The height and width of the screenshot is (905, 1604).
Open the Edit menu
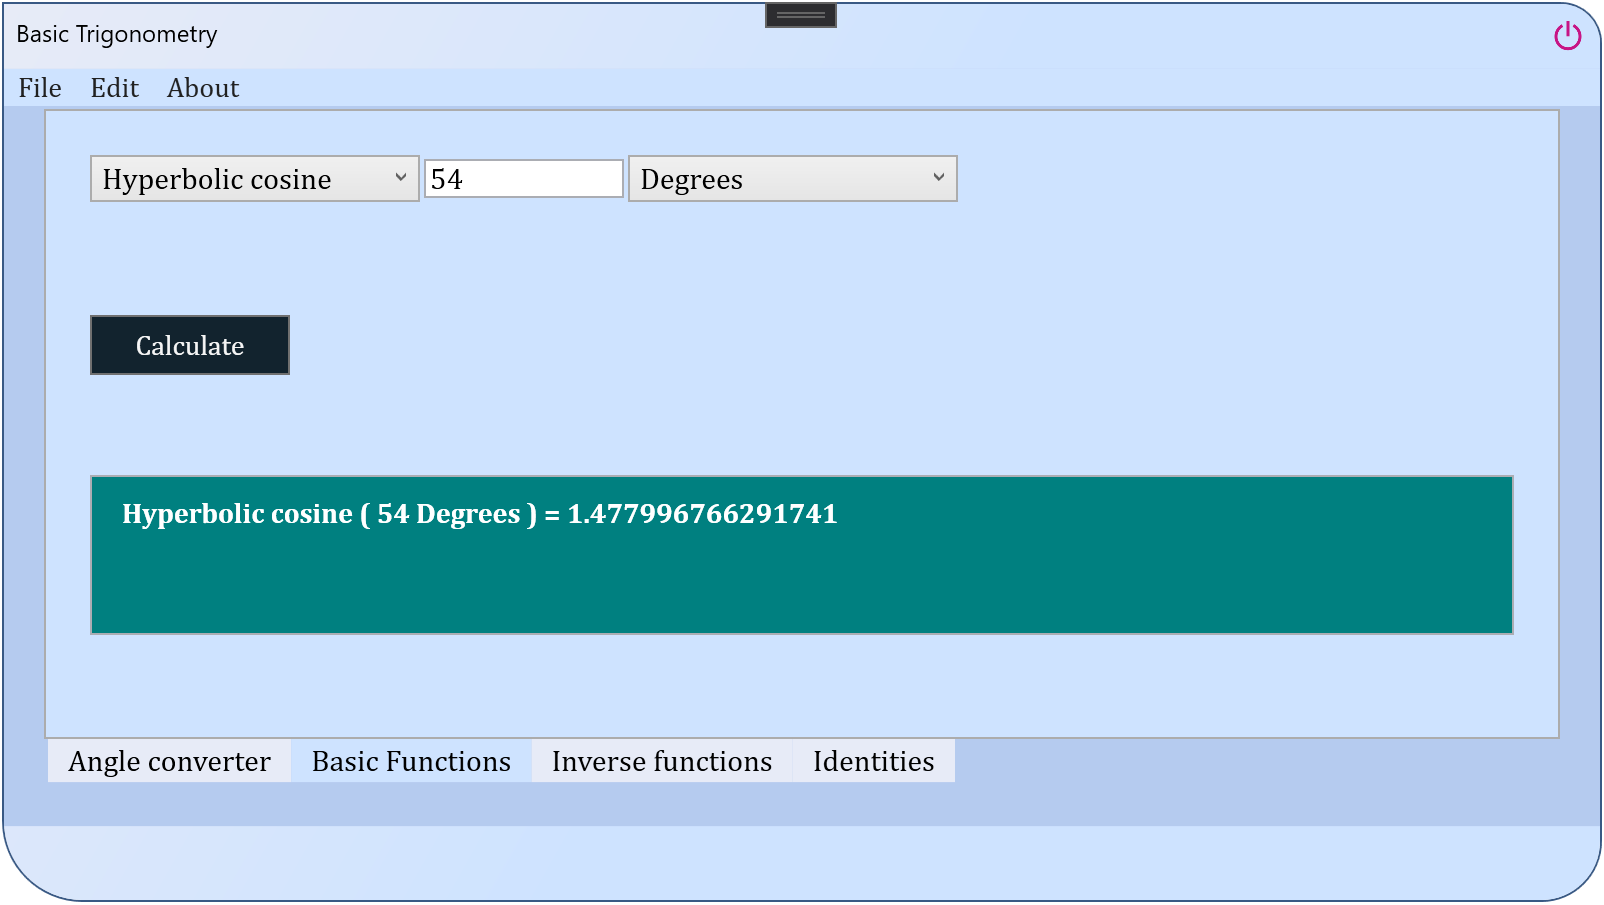point(115,88)
